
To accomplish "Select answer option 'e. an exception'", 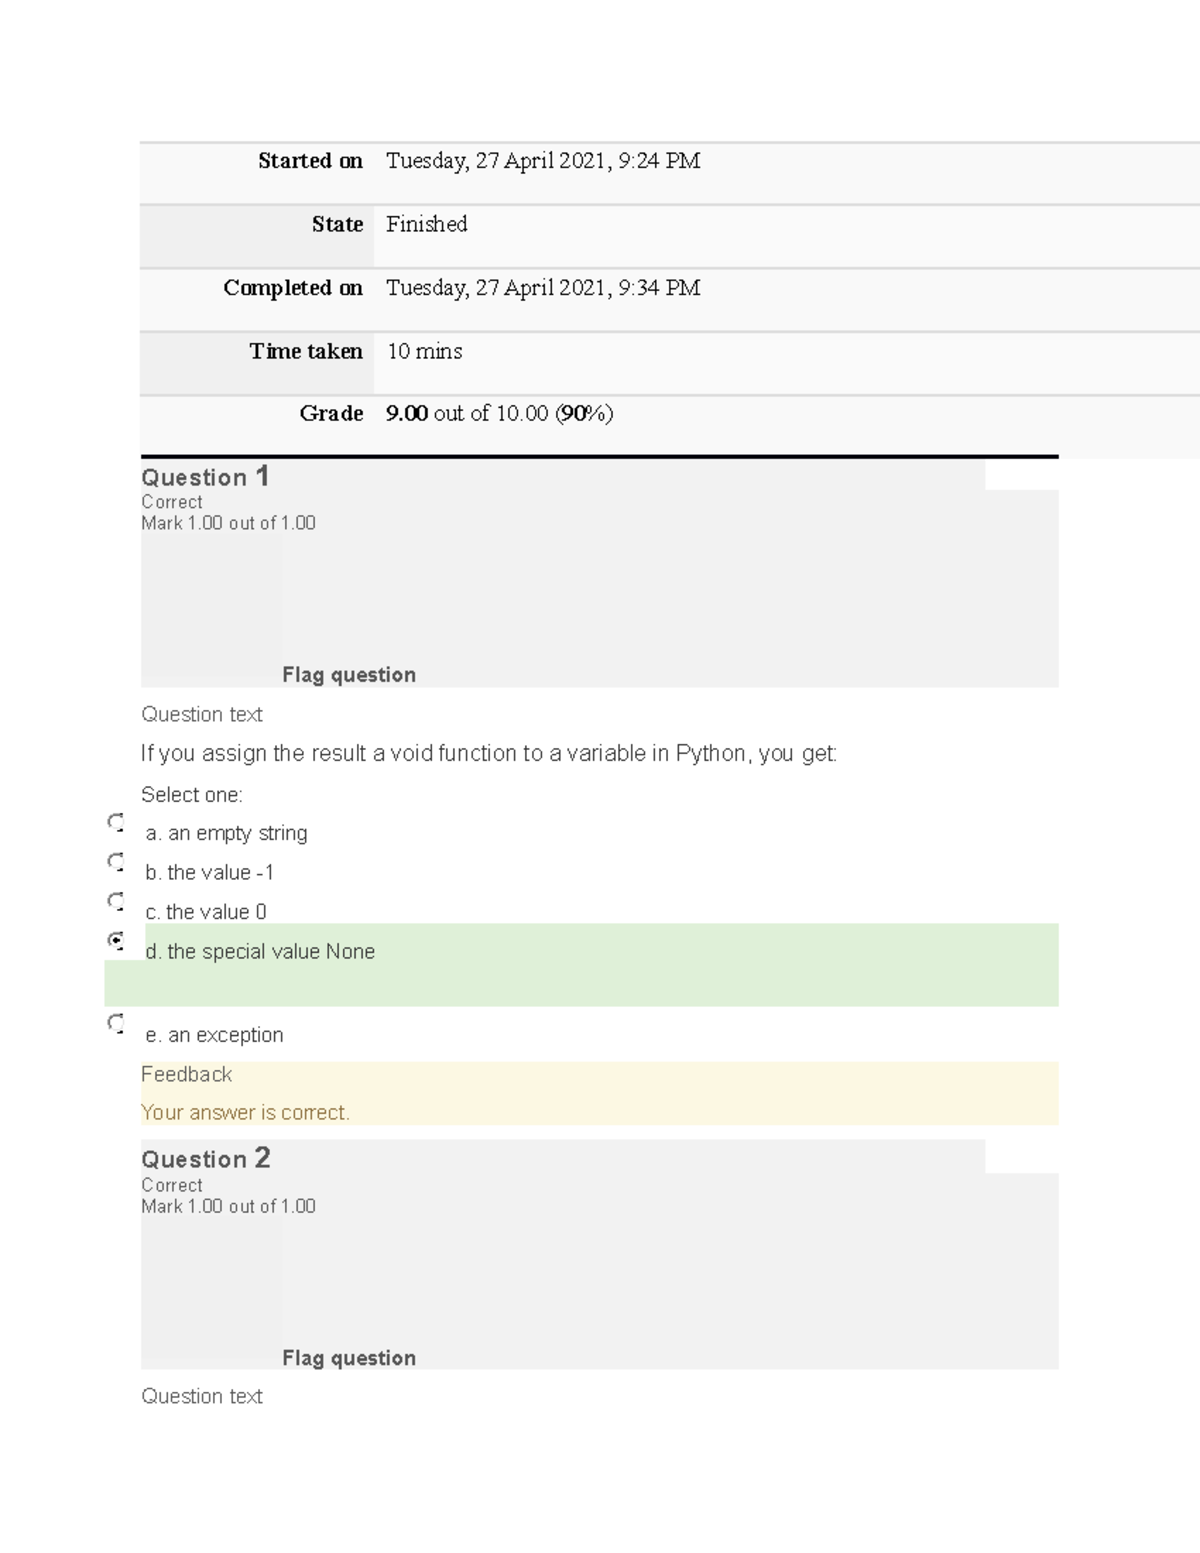I will coord(214,1035).
